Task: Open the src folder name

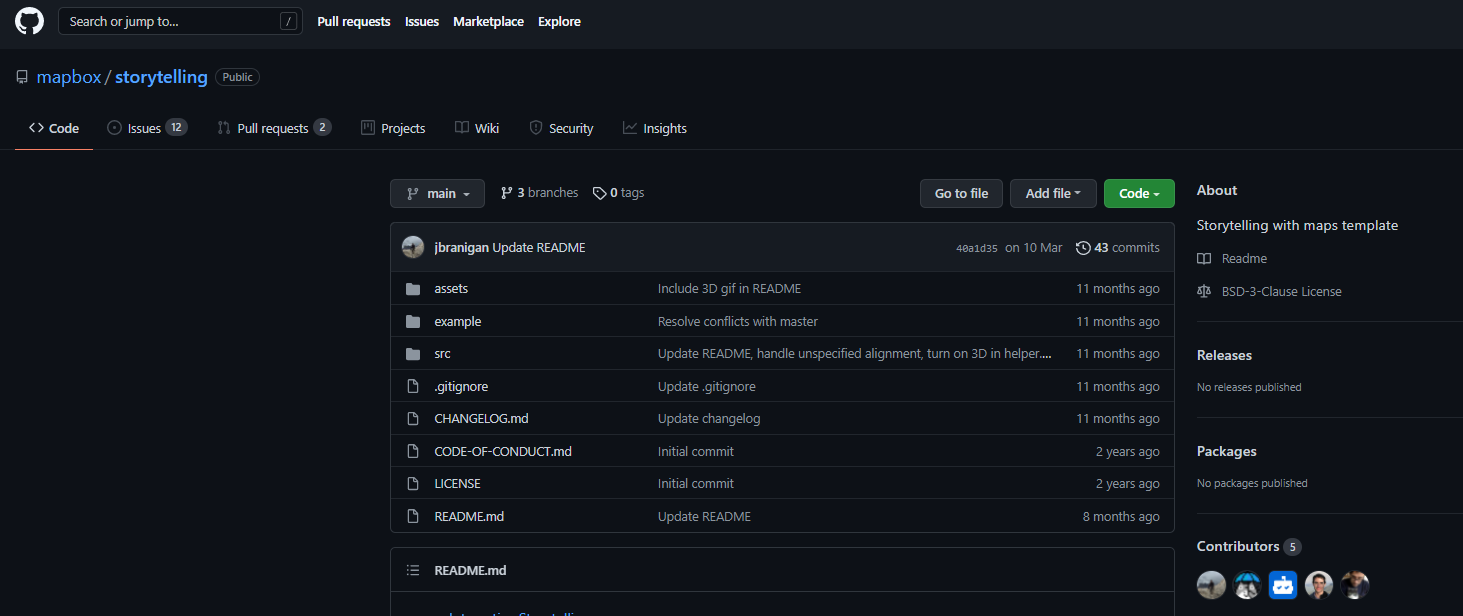Action: tap(442, 354)
